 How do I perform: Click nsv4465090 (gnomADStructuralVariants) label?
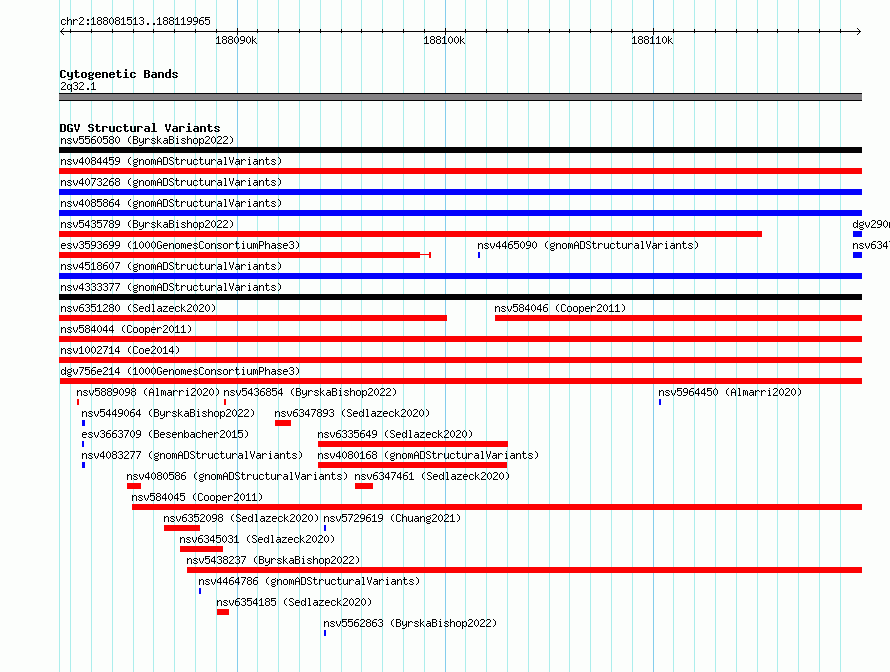(x=588, y=245)
